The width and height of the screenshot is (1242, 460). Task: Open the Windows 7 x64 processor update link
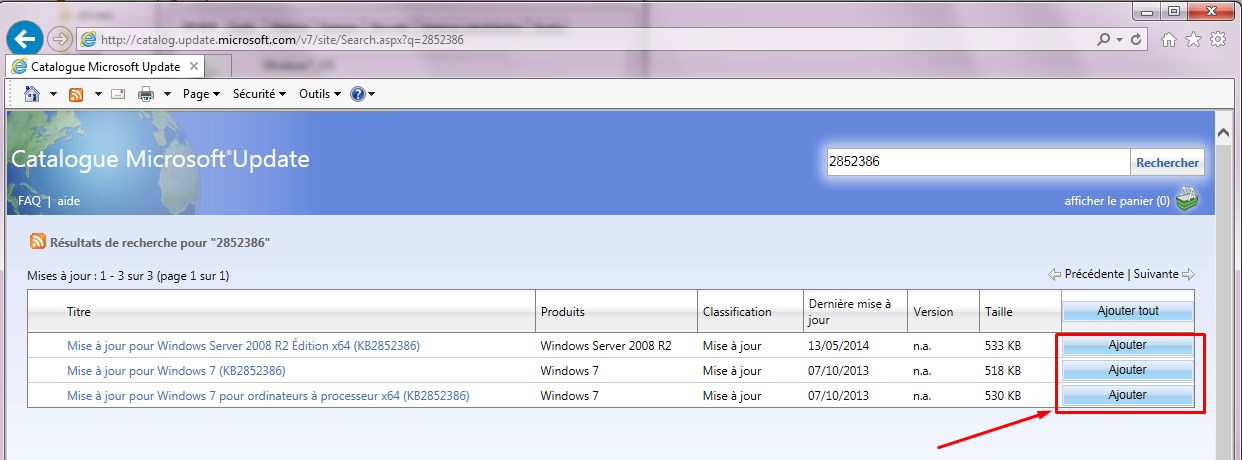click(x=268, y=396)
